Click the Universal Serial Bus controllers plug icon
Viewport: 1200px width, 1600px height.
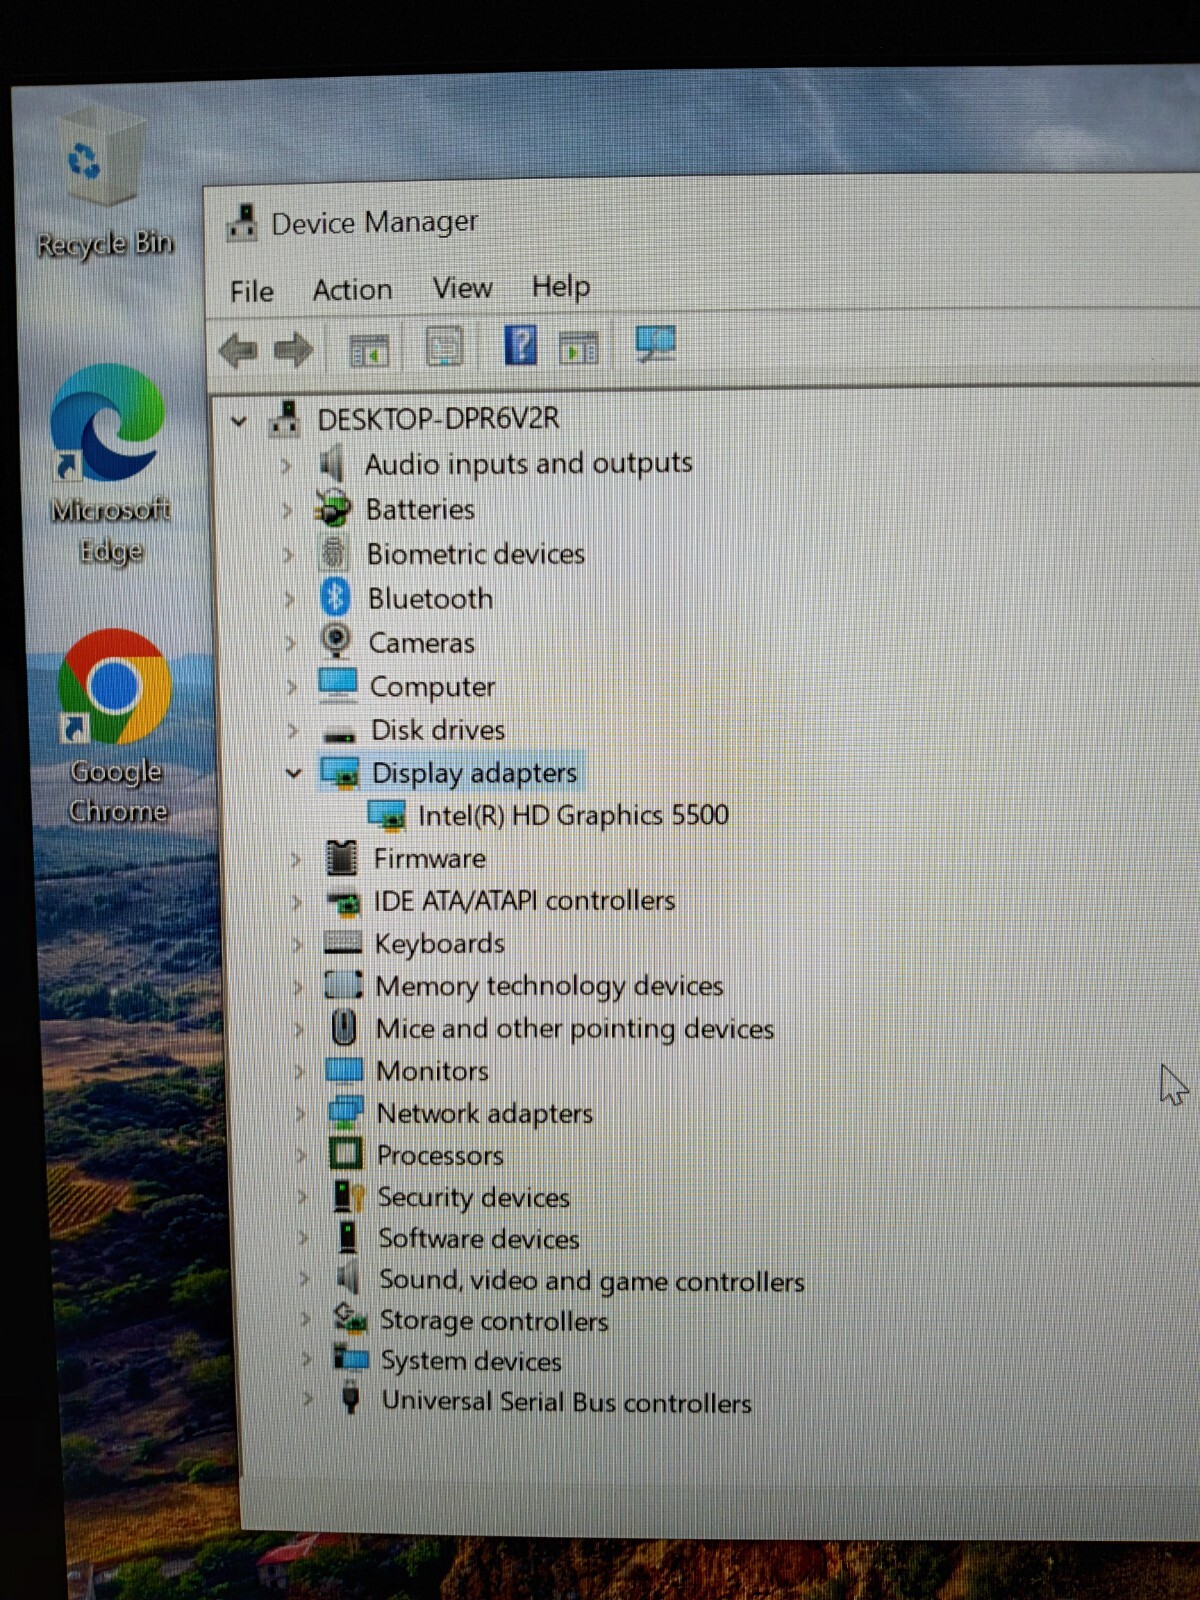click(350, 1397)
